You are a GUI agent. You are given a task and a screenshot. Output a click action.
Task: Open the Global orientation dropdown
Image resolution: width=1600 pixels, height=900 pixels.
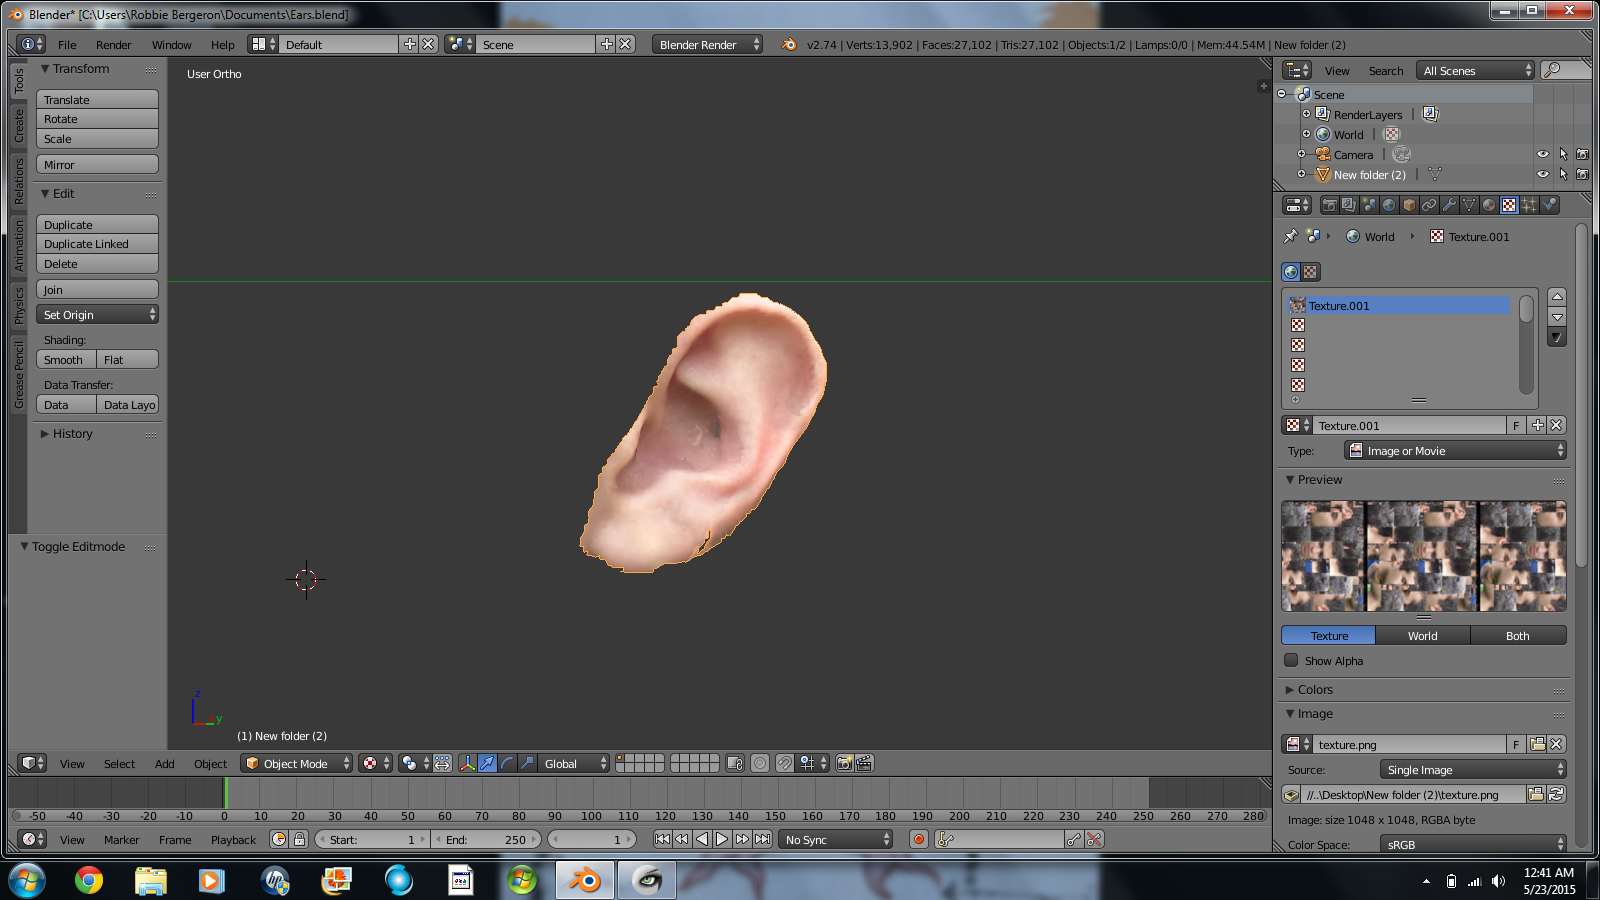573,763
